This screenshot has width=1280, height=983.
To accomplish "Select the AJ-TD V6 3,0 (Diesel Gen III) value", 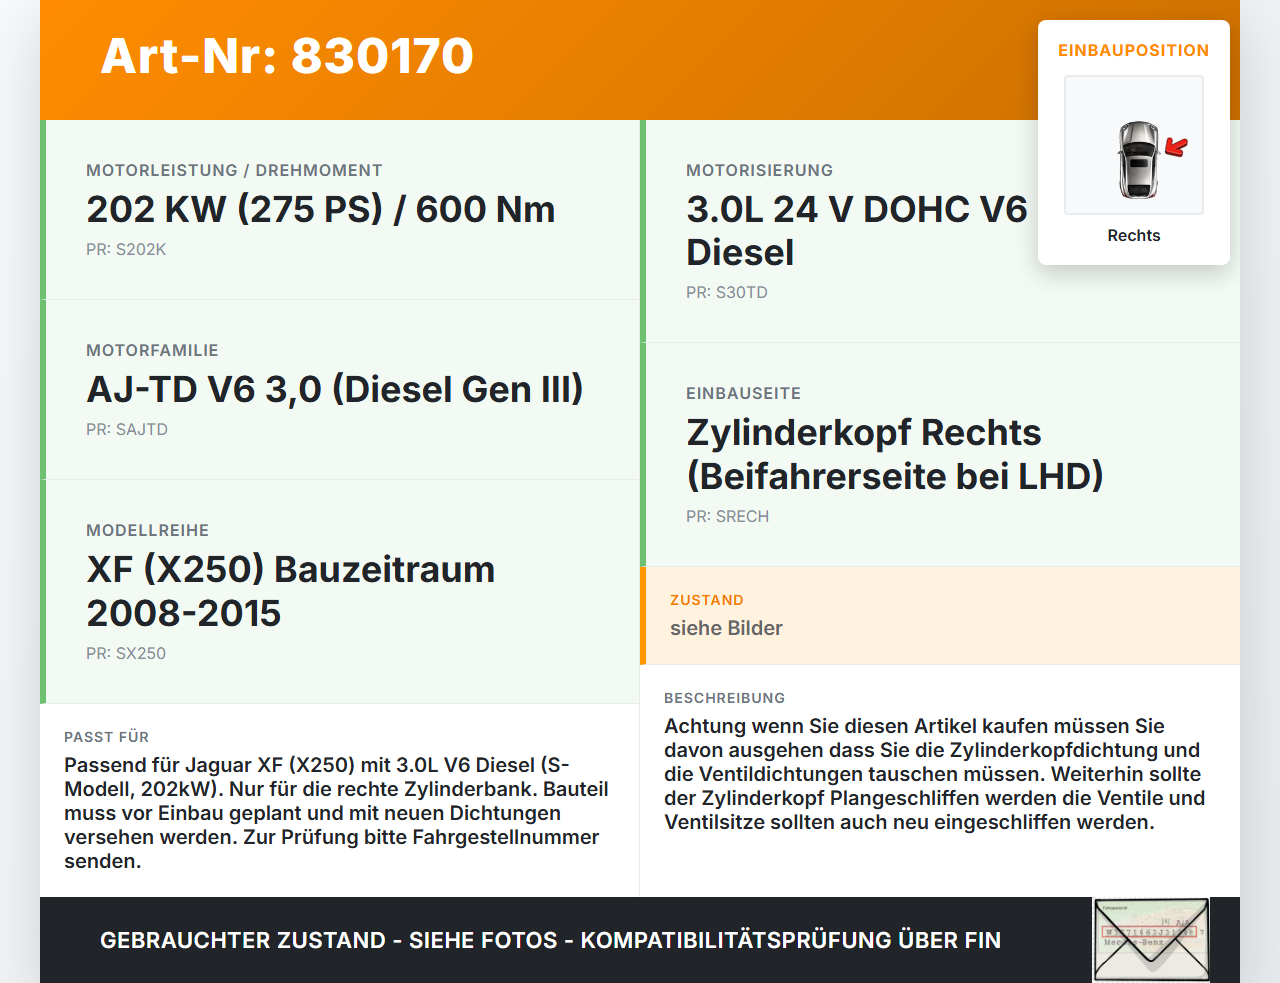I will click(x=335, y=389).
